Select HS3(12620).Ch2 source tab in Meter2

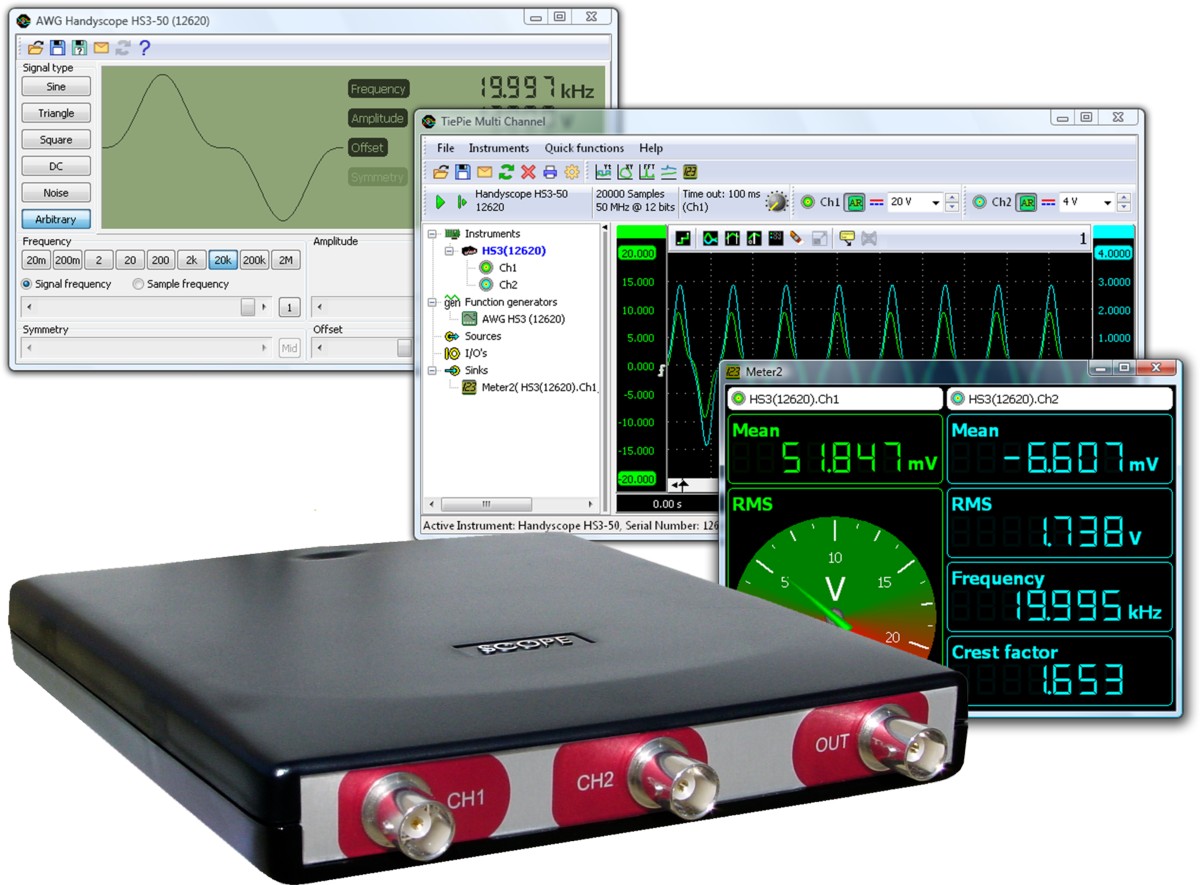(1059, 399)
